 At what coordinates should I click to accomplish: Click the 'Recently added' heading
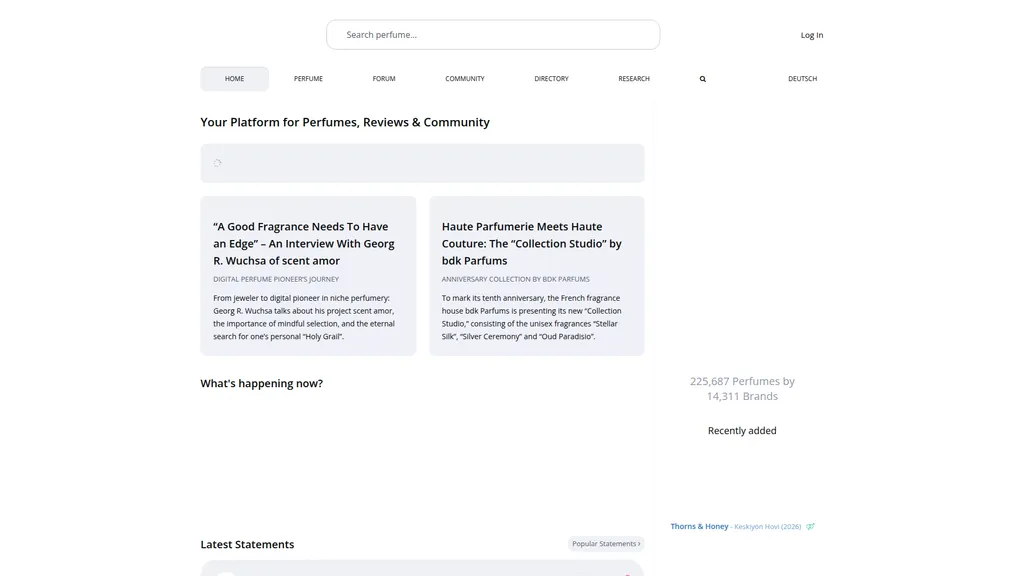pos(742,431)
